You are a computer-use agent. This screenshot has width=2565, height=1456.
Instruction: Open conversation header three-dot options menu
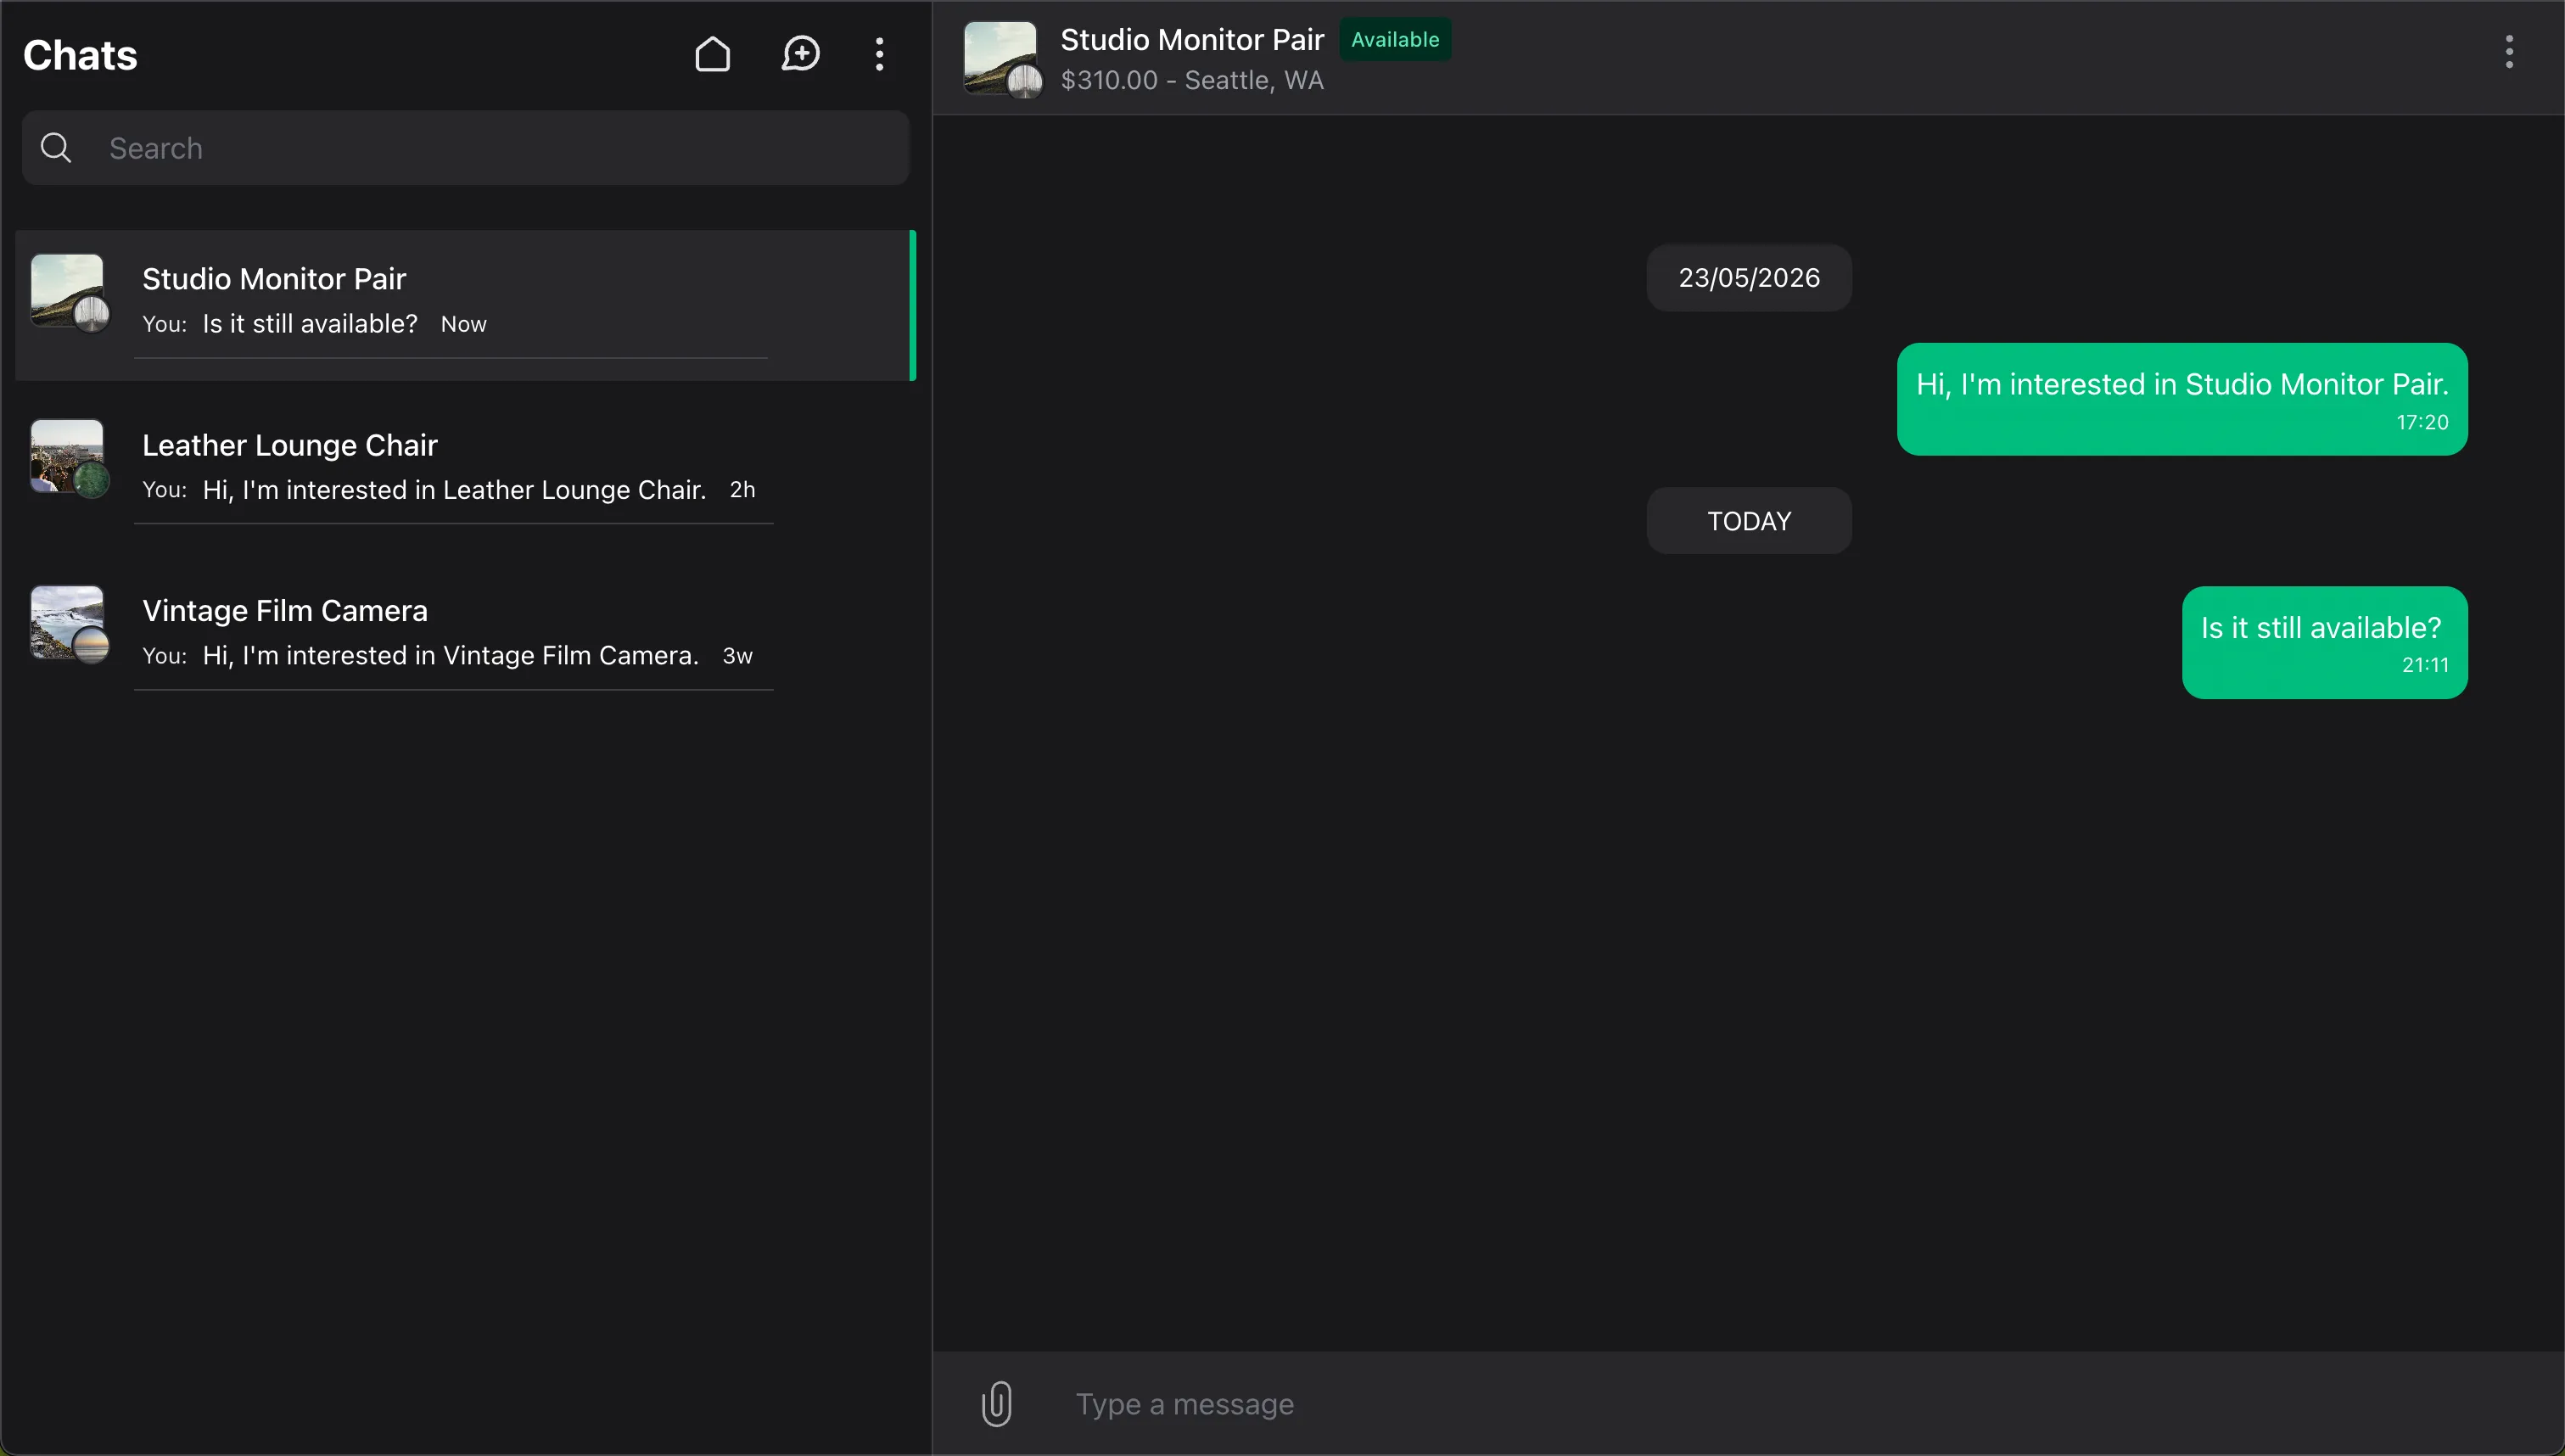2508,52
